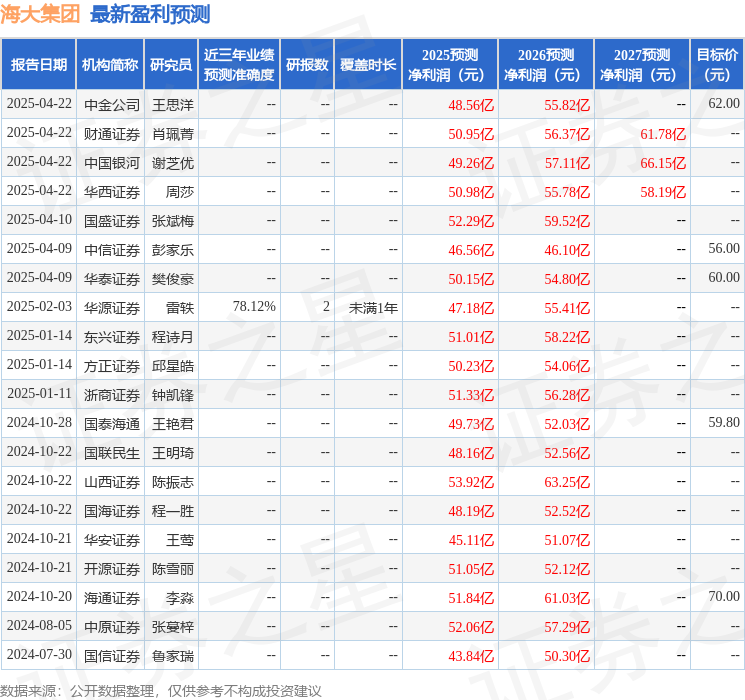Select the 方正证券 institution cell

coord(112,366)
